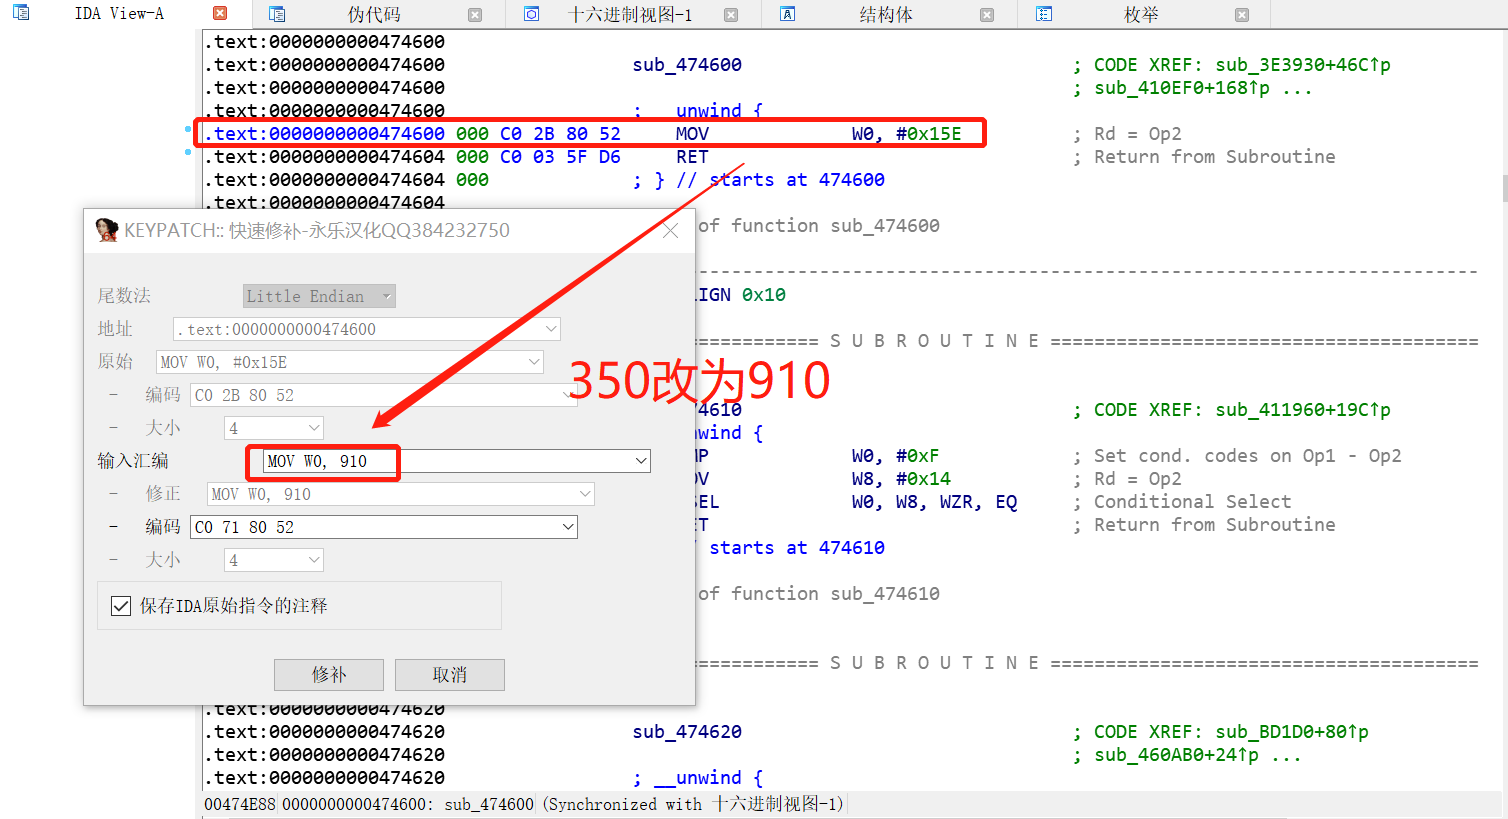This screenshot has height=819, width=1508.
Task: Expand the 修正 MOV W0, 910 dropdown
Action: pyautogui.click(x=585, y=494)
